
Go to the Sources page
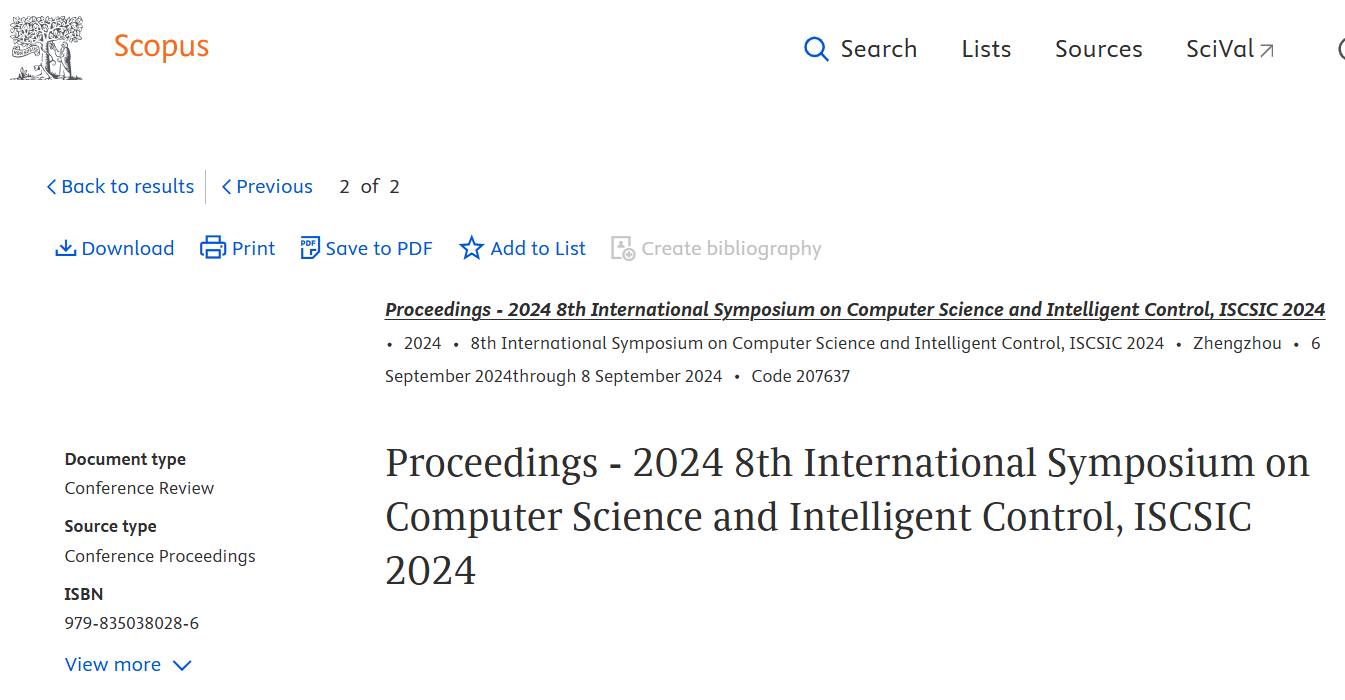pos(1098,49)
